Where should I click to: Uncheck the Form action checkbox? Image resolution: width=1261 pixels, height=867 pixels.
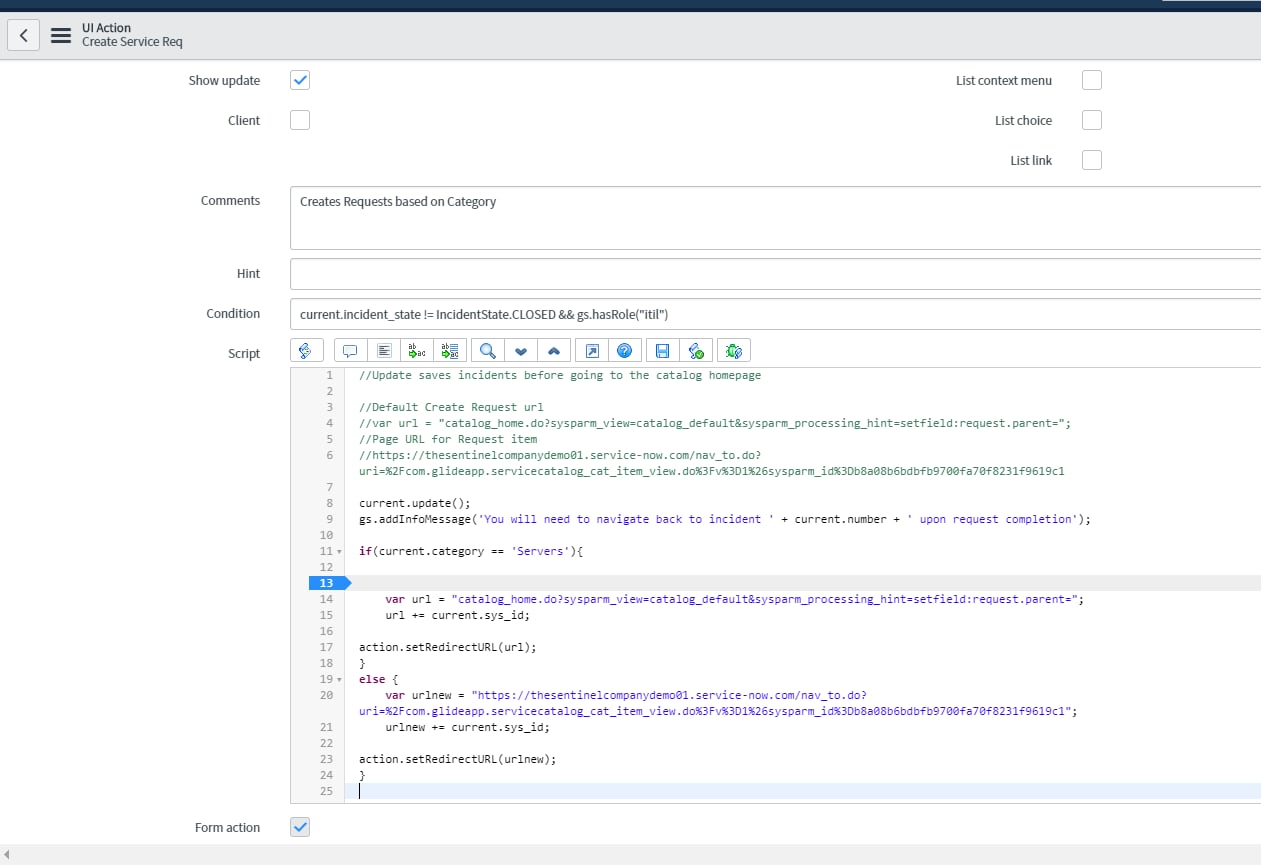pyautogui.click(x=300, y=827)
